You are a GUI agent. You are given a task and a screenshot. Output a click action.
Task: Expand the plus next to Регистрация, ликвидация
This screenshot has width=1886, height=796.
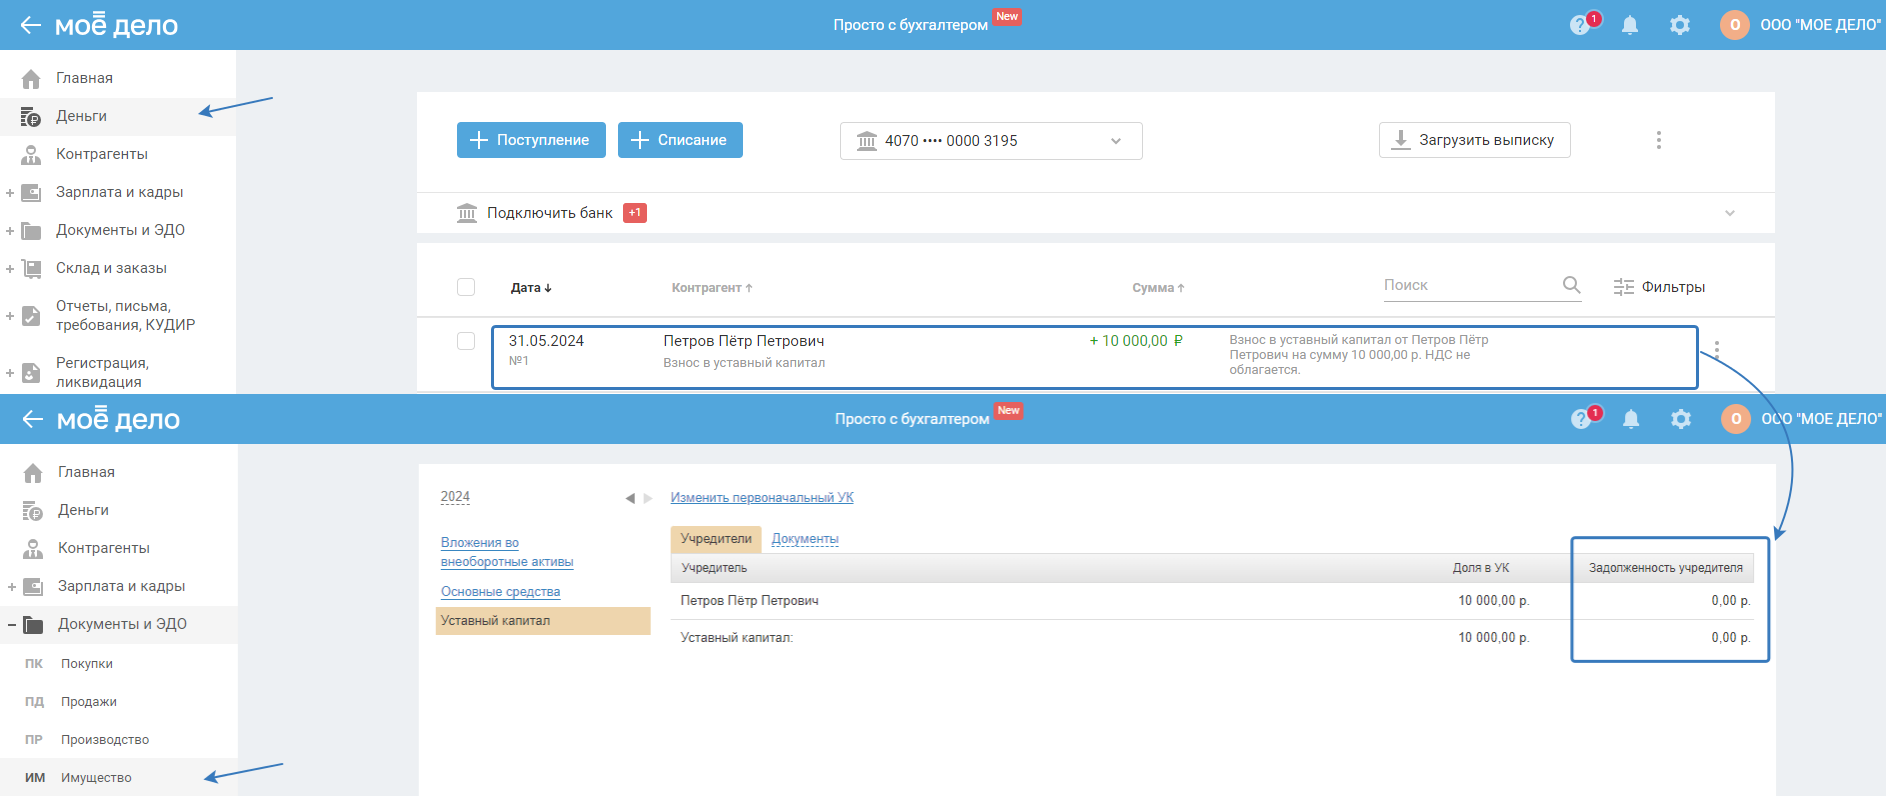[x=10, y=373]
